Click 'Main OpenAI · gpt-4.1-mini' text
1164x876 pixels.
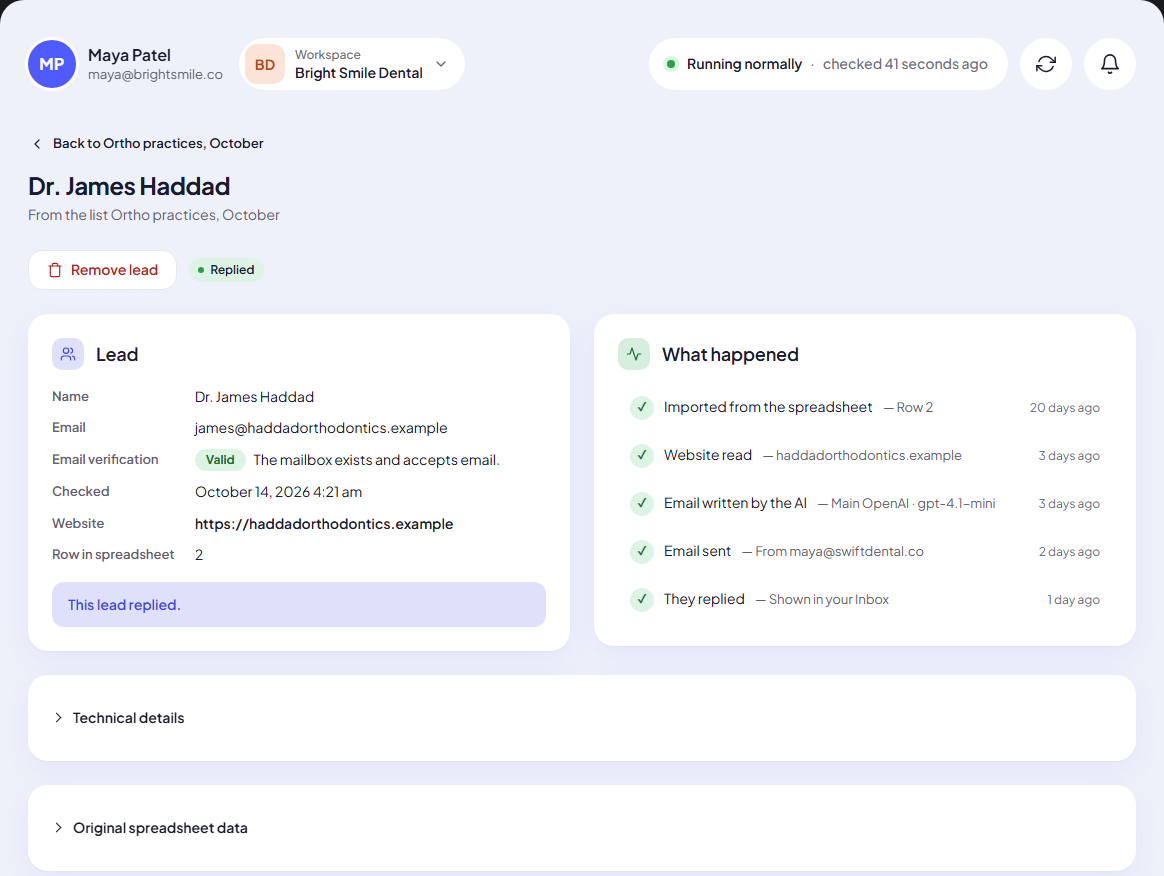913,503
